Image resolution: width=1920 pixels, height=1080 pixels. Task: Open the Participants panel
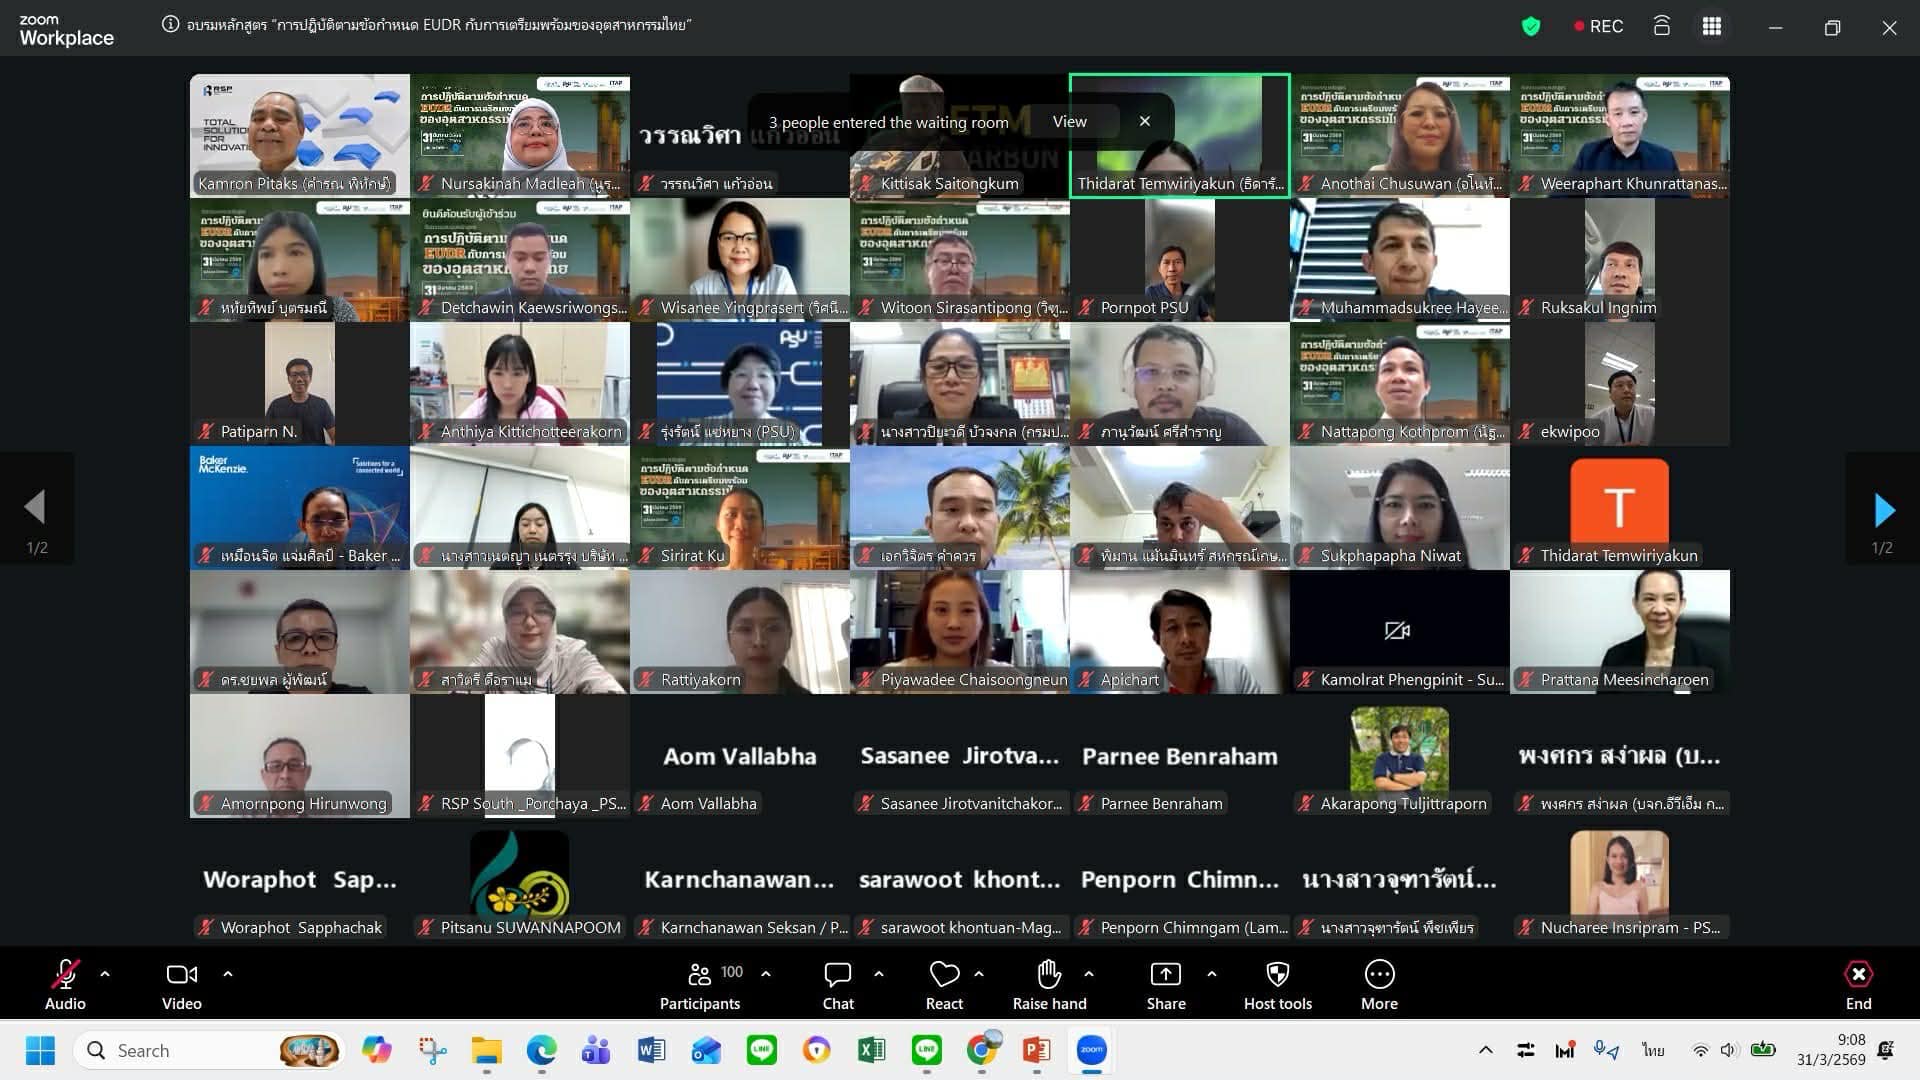[x=700, y=984]
